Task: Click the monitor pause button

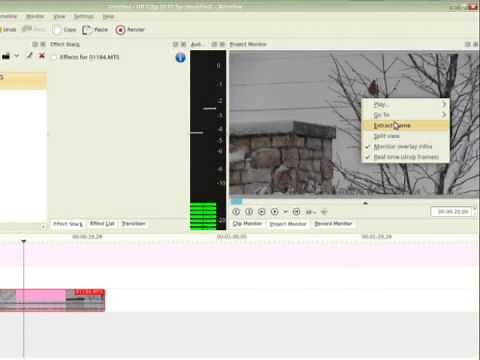Action: (249, 212)
